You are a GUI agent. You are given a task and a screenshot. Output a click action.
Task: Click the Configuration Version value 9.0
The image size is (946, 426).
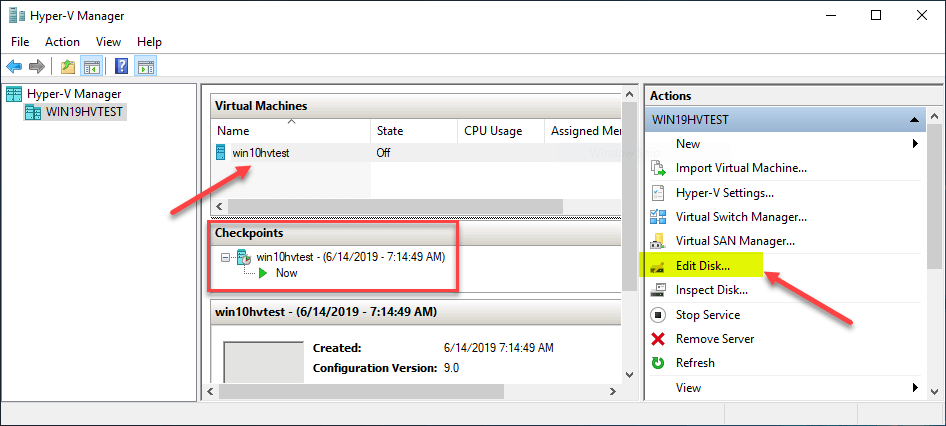click(x=451, y=368)
